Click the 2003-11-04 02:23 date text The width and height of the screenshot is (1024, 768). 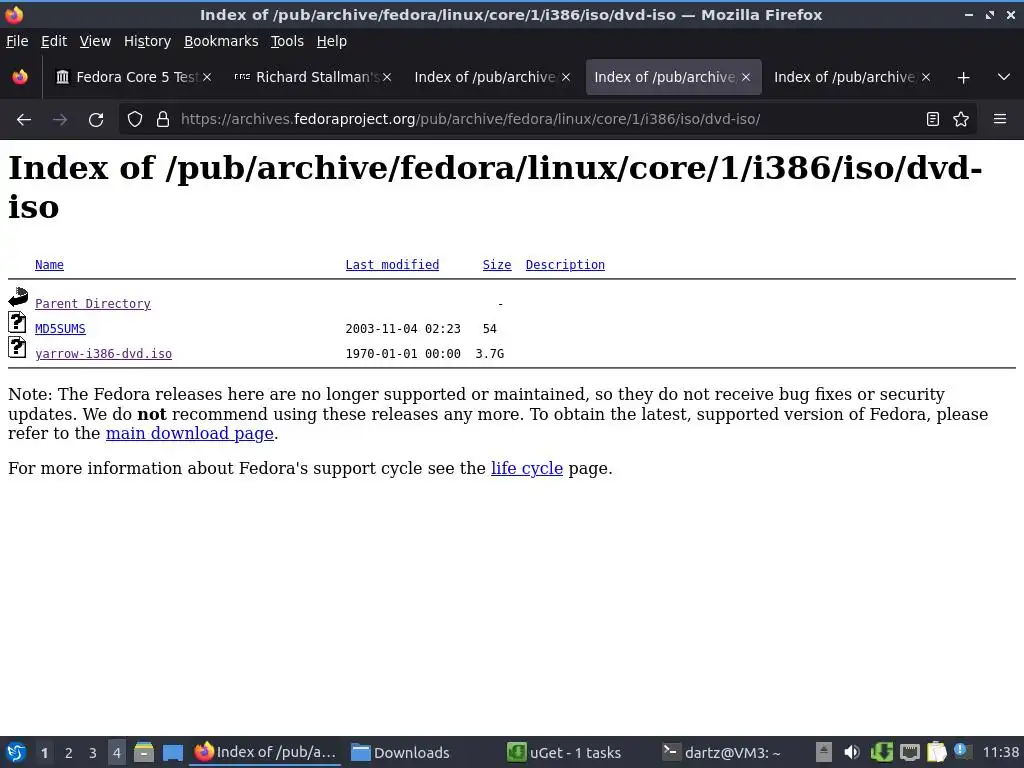[x=403, y=328]
